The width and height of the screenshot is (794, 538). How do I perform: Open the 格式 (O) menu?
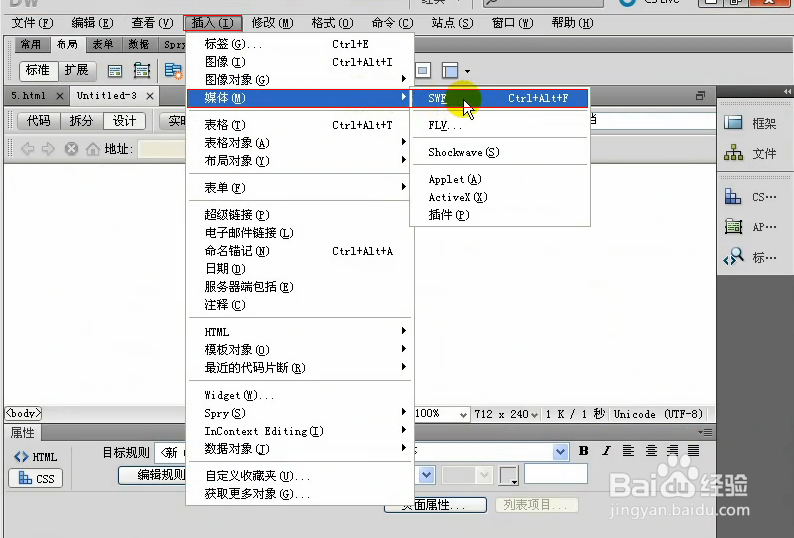(x=332, y=23)
